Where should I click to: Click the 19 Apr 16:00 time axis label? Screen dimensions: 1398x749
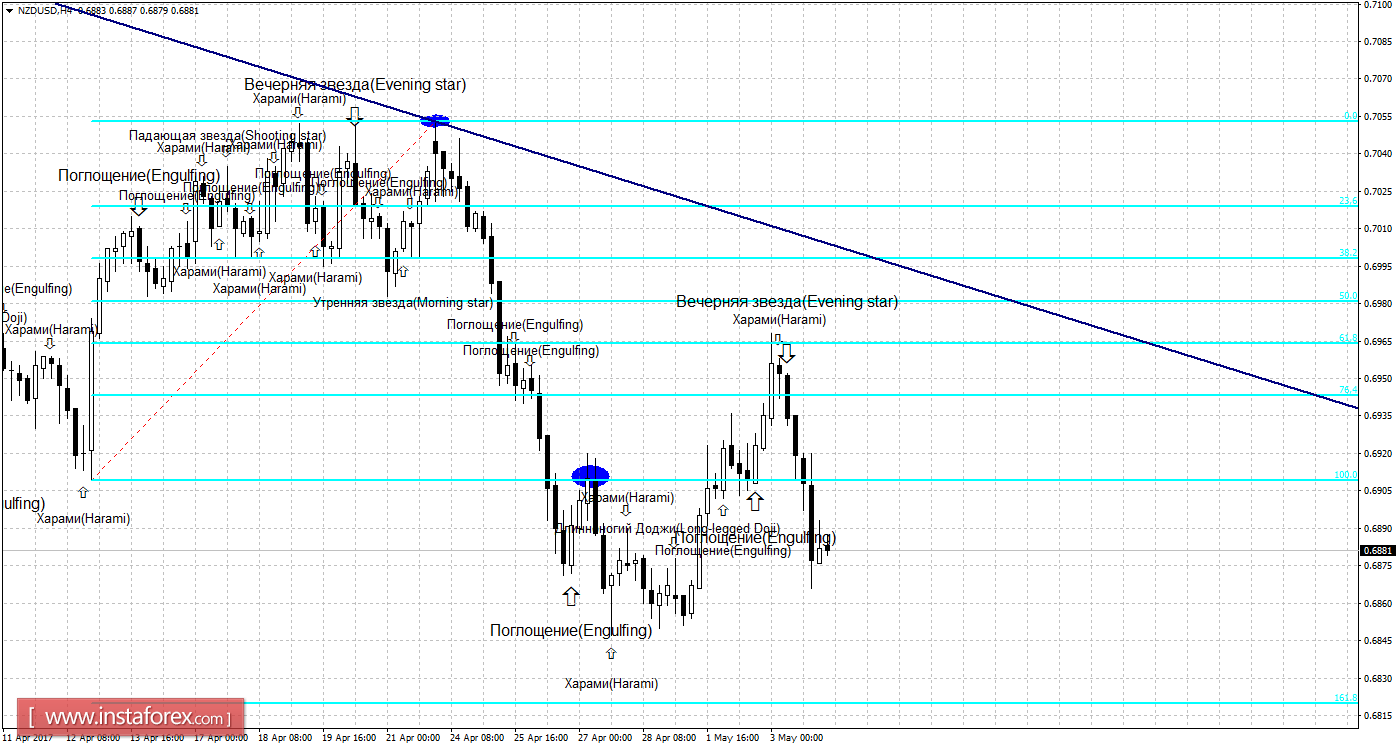348,738
